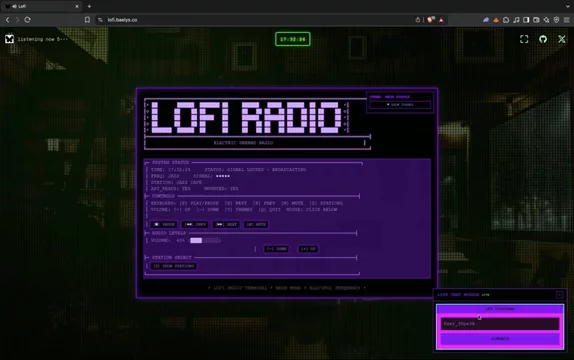Screen dimensions: 574x360
Task: Open Brave Shields lion icon
Action: coord(430,20)
